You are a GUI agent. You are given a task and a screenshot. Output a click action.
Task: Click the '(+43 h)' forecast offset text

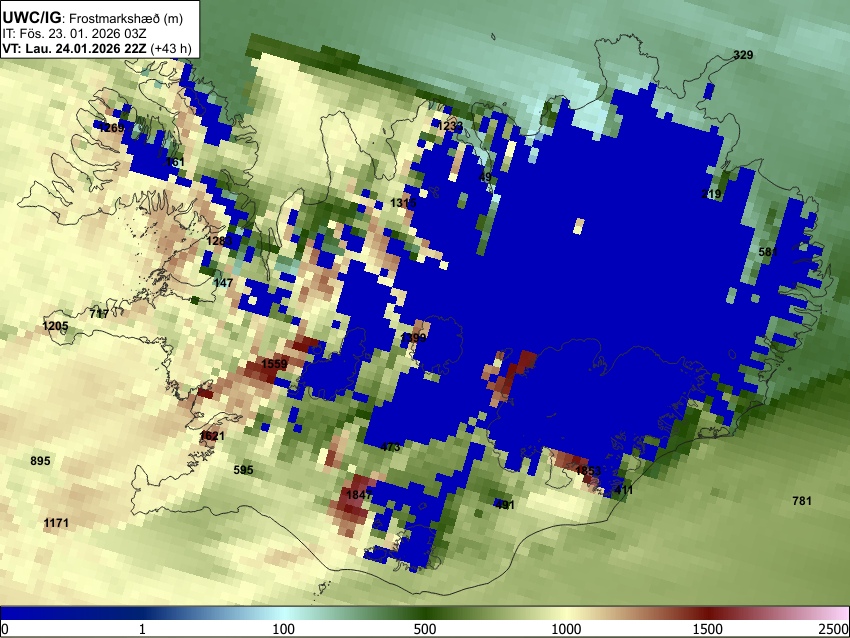coord(171,48)
